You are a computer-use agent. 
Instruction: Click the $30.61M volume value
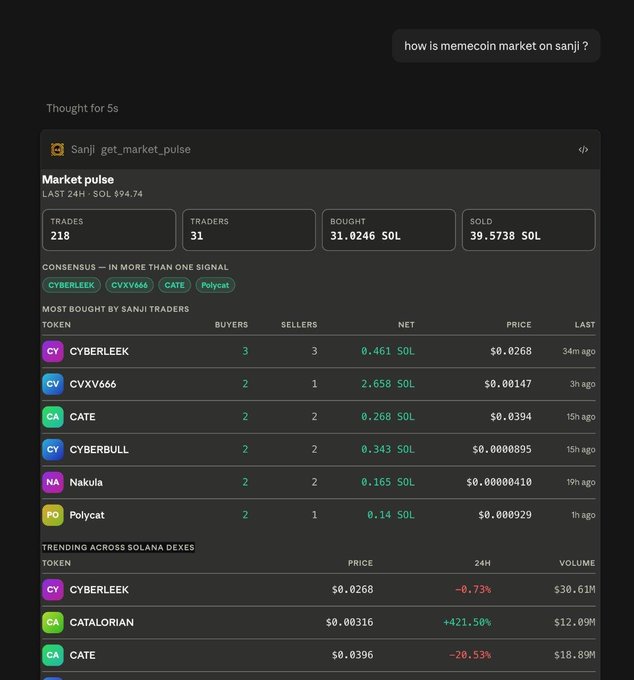[x=575, y=589]
